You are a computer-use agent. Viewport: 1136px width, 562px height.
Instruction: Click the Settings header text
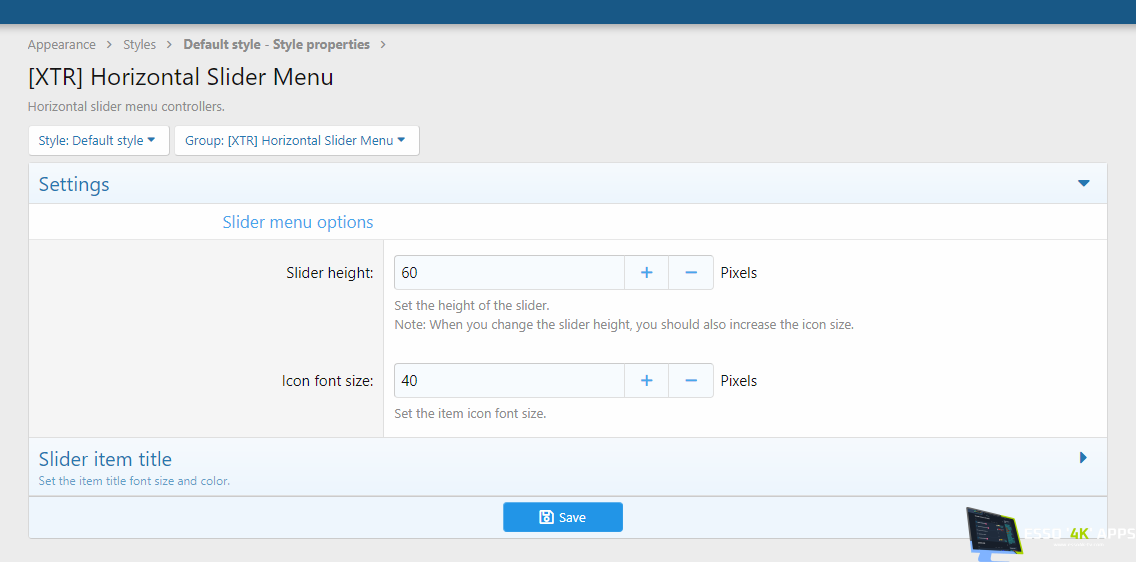coord(74,185)
